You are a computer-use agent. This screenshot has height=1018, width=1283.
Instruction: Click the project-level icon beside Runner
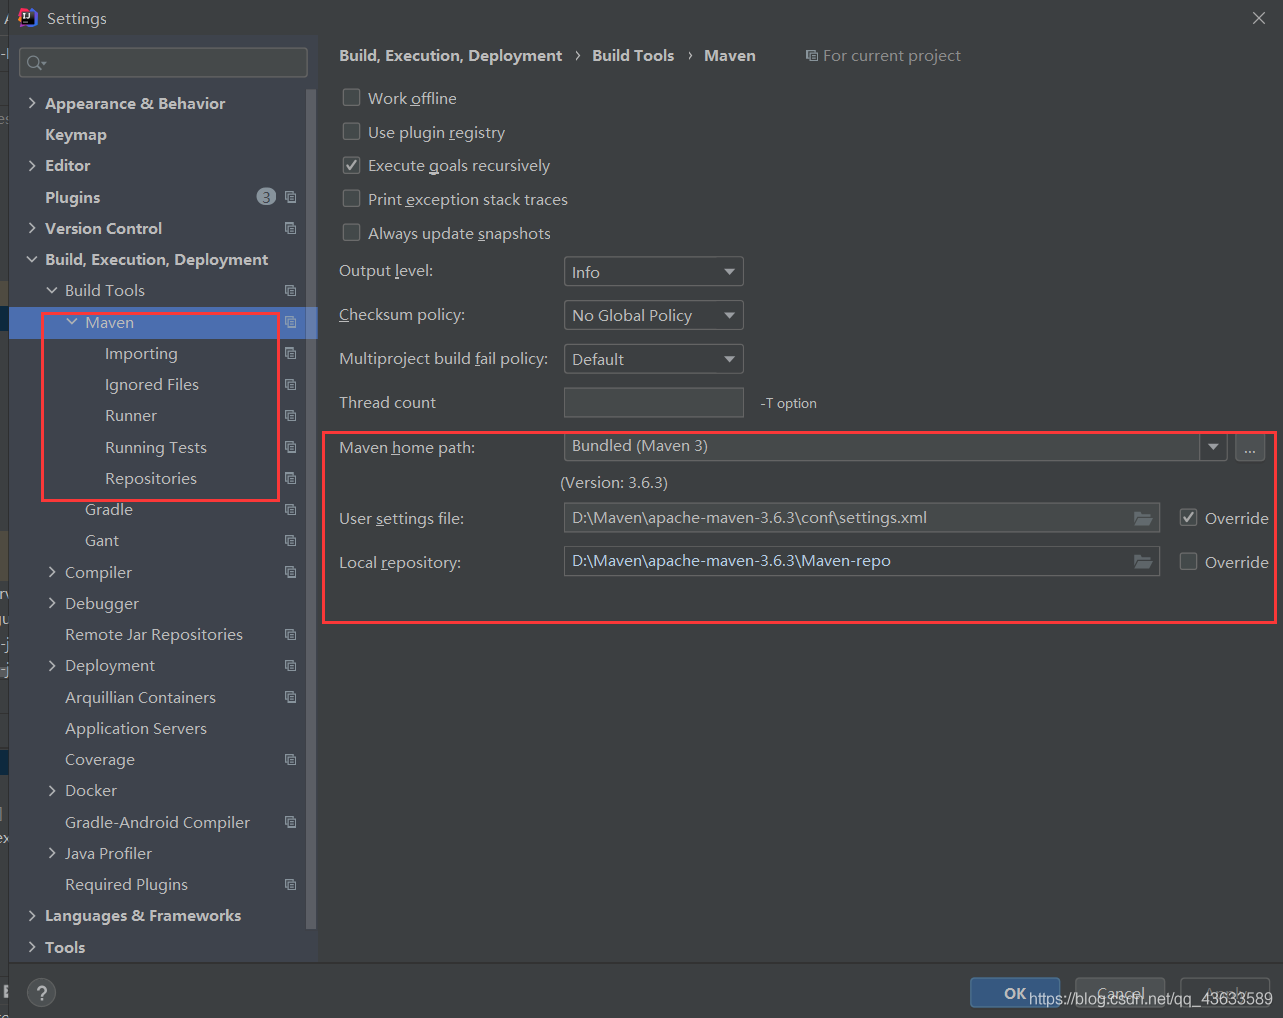(290, 415)
